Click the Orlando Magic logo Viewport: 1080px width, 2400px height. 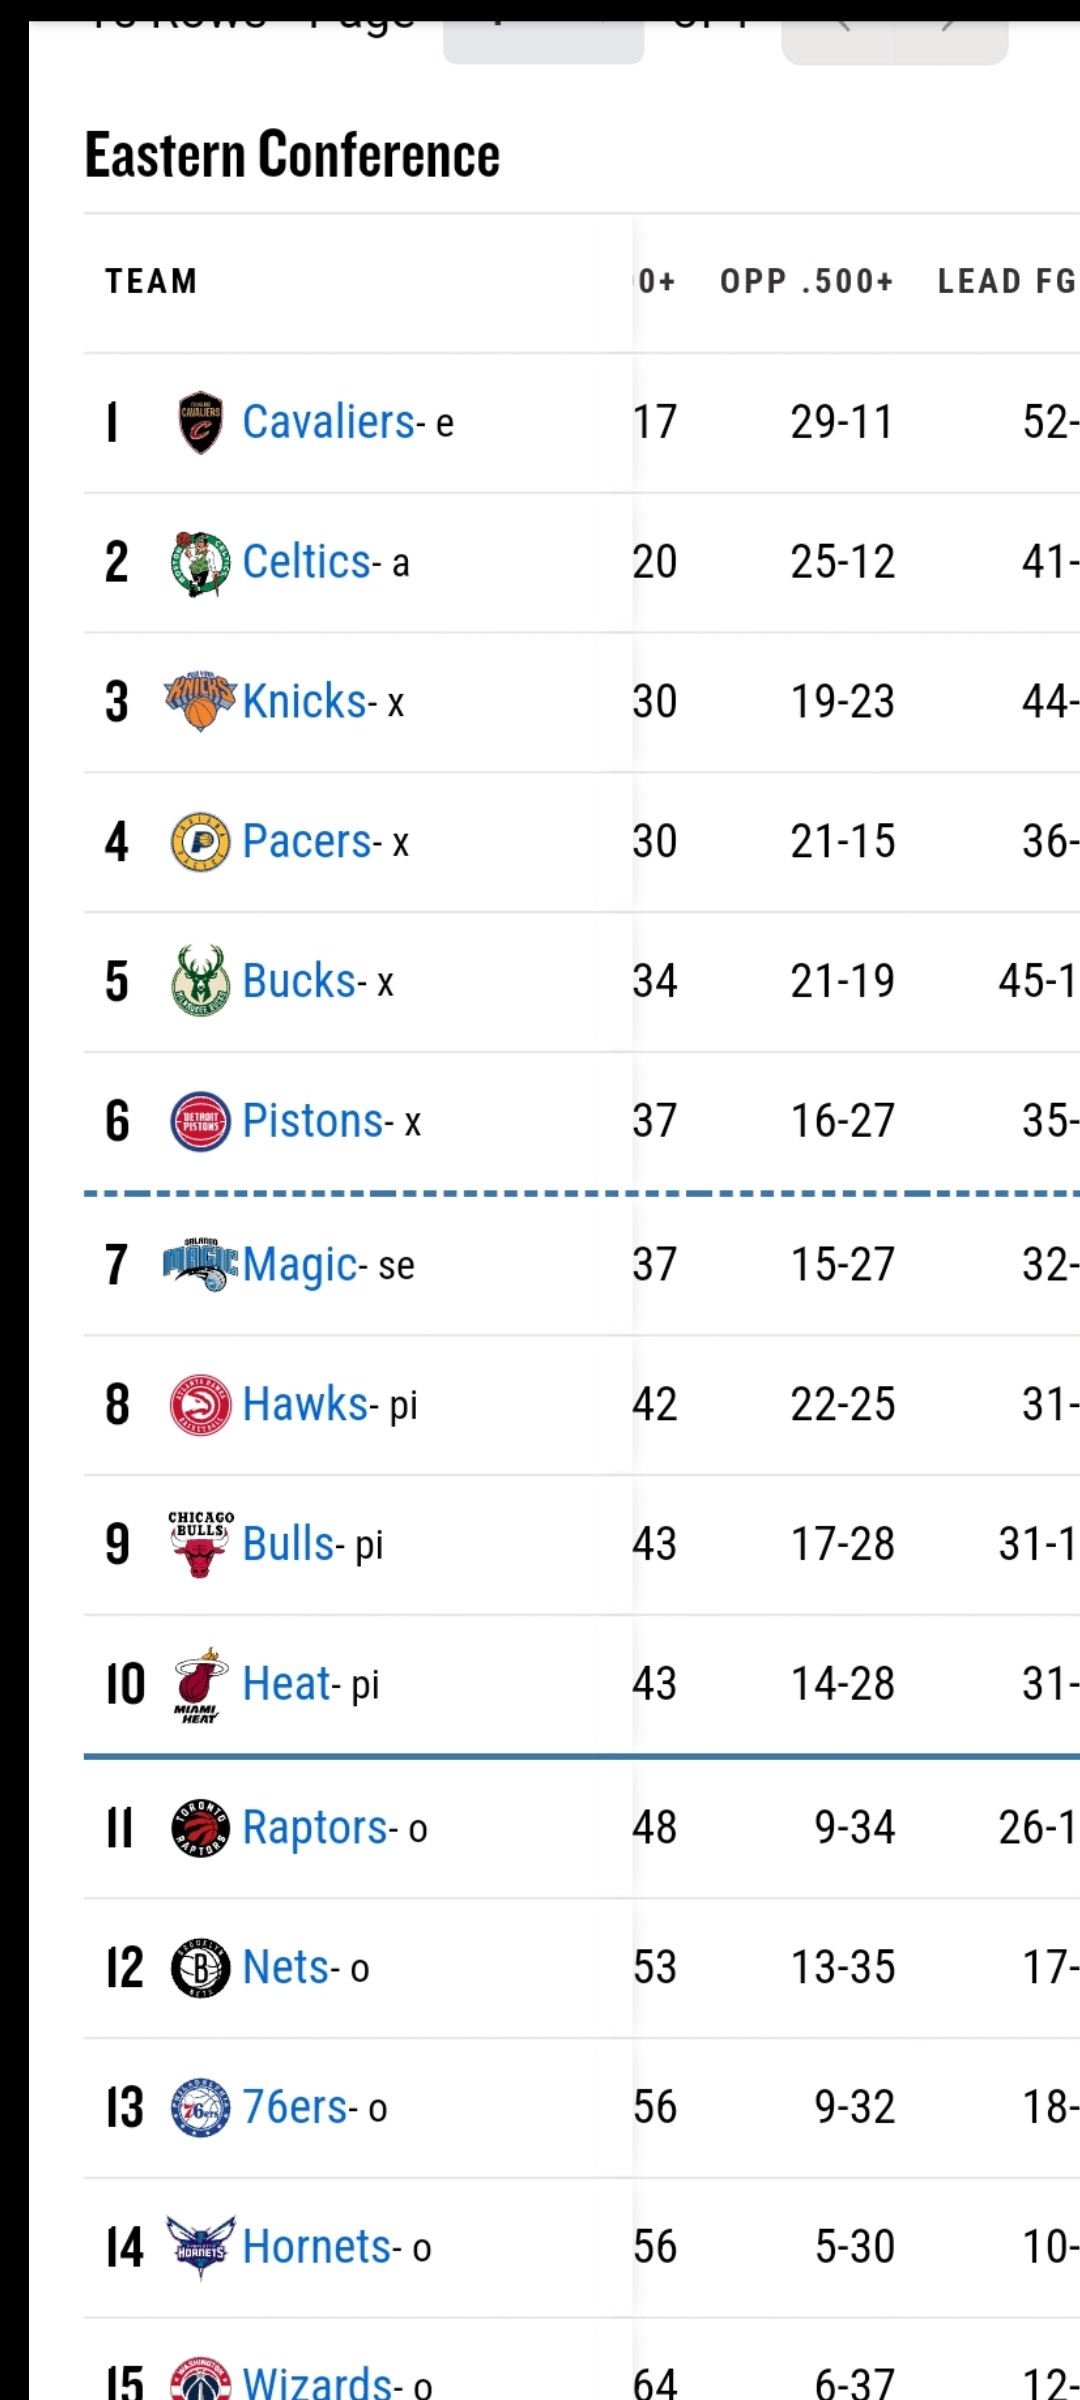200,1264
